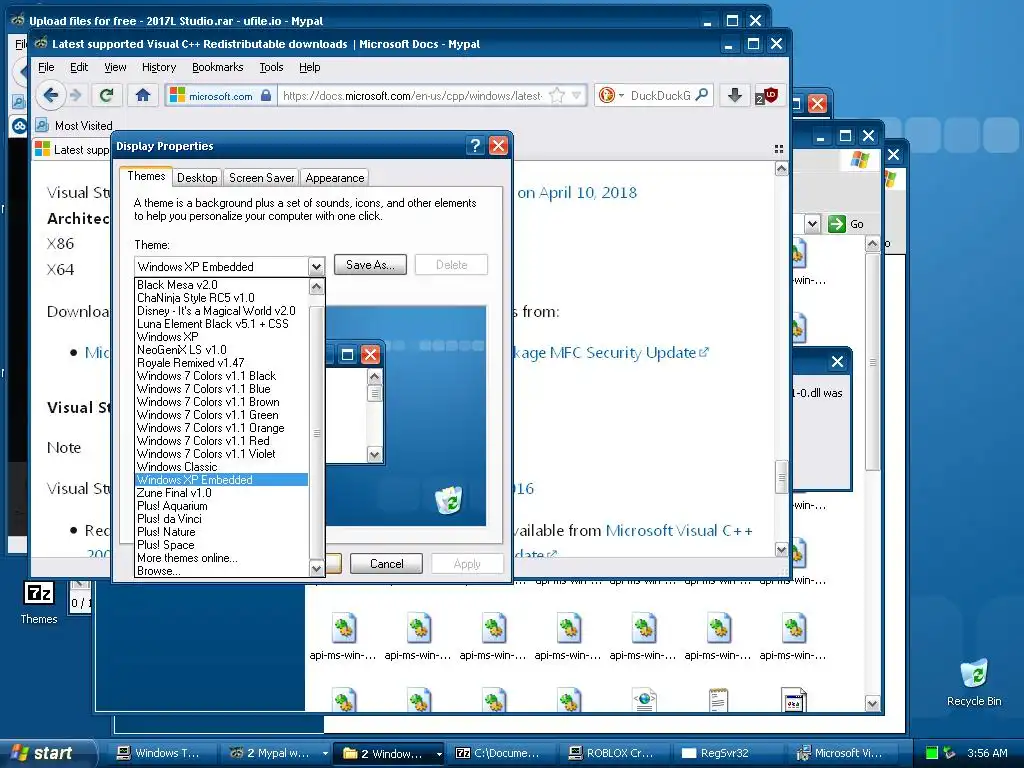
Task: Open the ROBLOX Cr... taskbar item
Action: point(612,753)
